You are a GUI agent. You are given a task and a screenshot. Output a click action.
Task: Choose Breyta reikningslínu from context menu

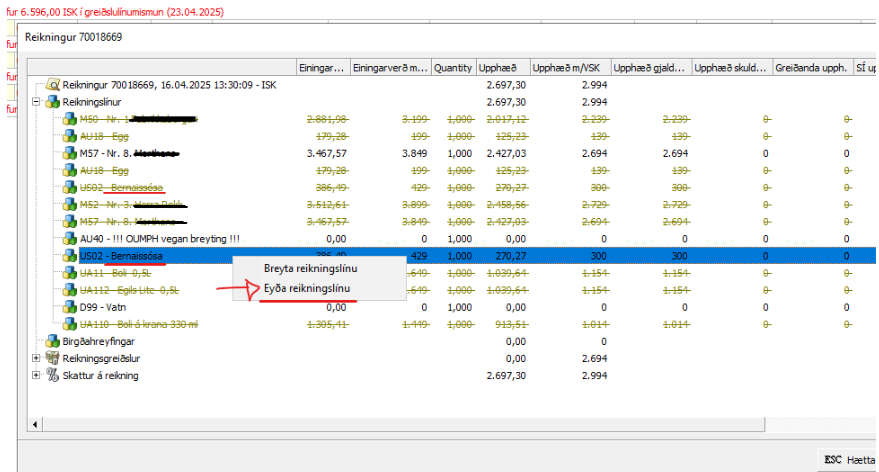(x=310, y=268)
